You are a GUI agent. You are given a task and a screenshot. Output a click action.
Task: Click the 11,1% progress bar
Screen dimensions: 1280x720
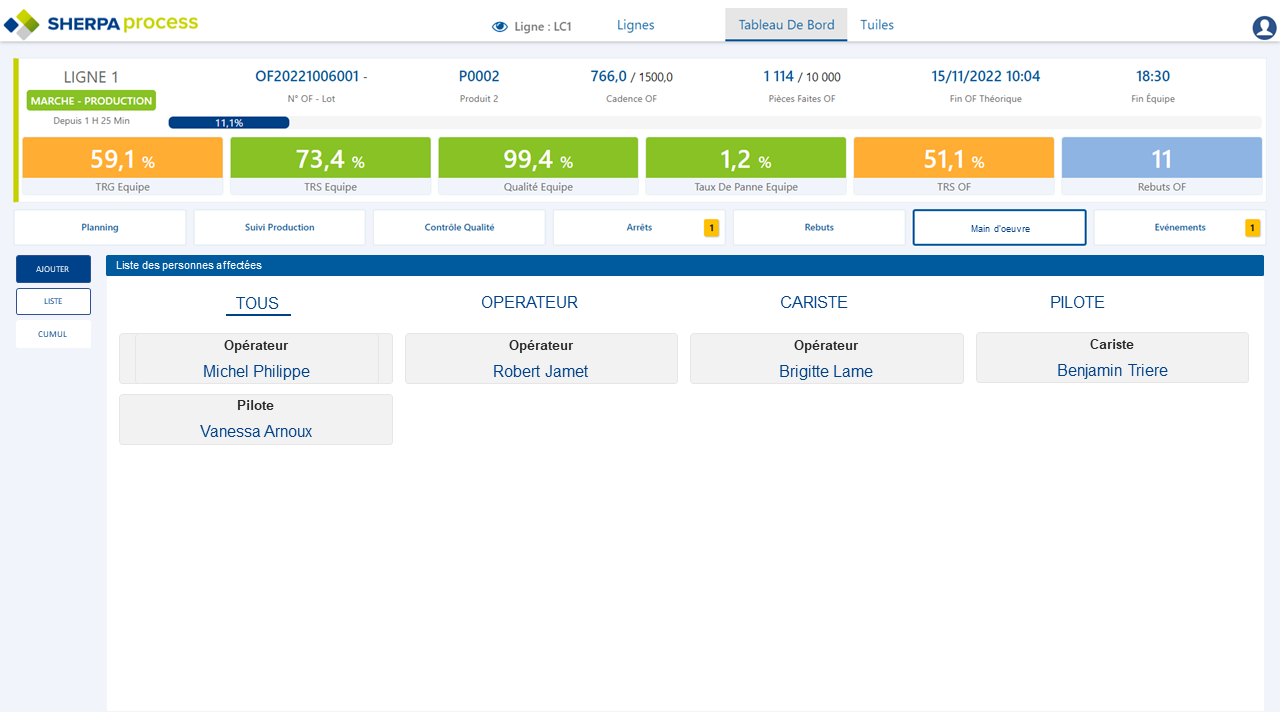229,123
